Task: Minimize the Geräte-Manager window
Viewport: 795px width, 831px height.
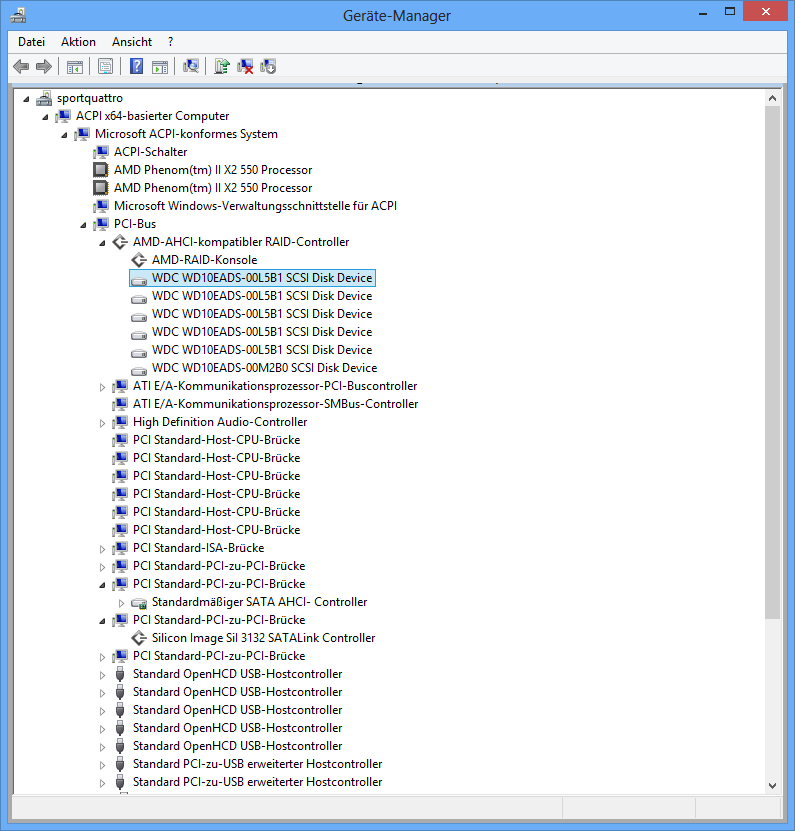Action: [703, 12]
